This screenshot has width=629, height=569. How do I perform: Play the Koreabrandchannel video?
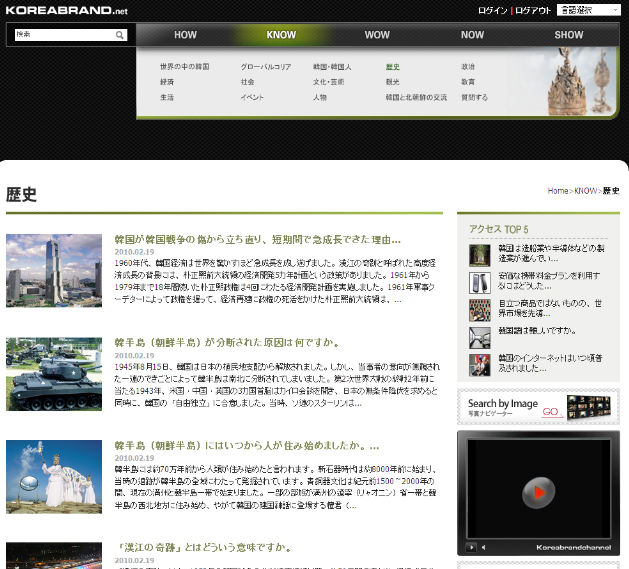click(x=538, y=493)
